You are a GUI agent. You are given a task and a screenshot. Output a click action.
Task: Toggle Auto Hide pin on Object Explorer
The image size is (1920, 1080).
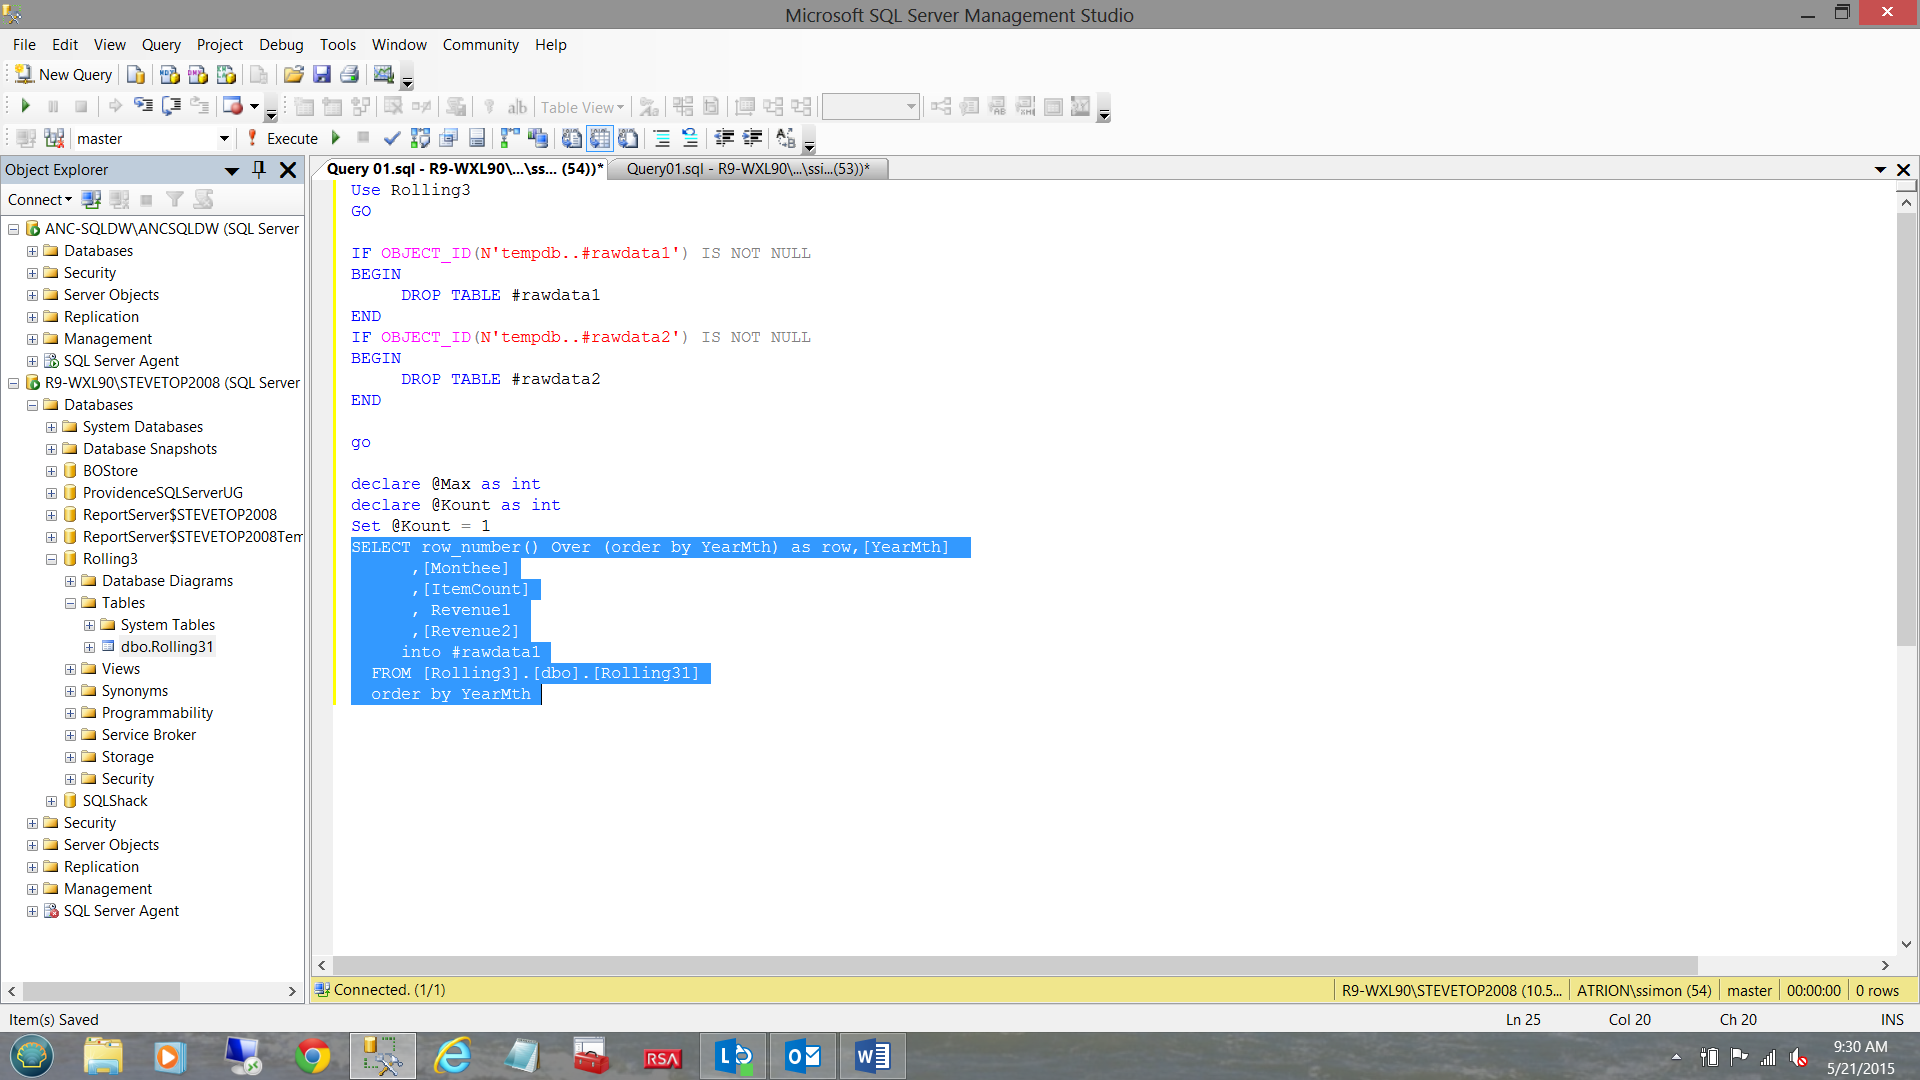(259, 170)
